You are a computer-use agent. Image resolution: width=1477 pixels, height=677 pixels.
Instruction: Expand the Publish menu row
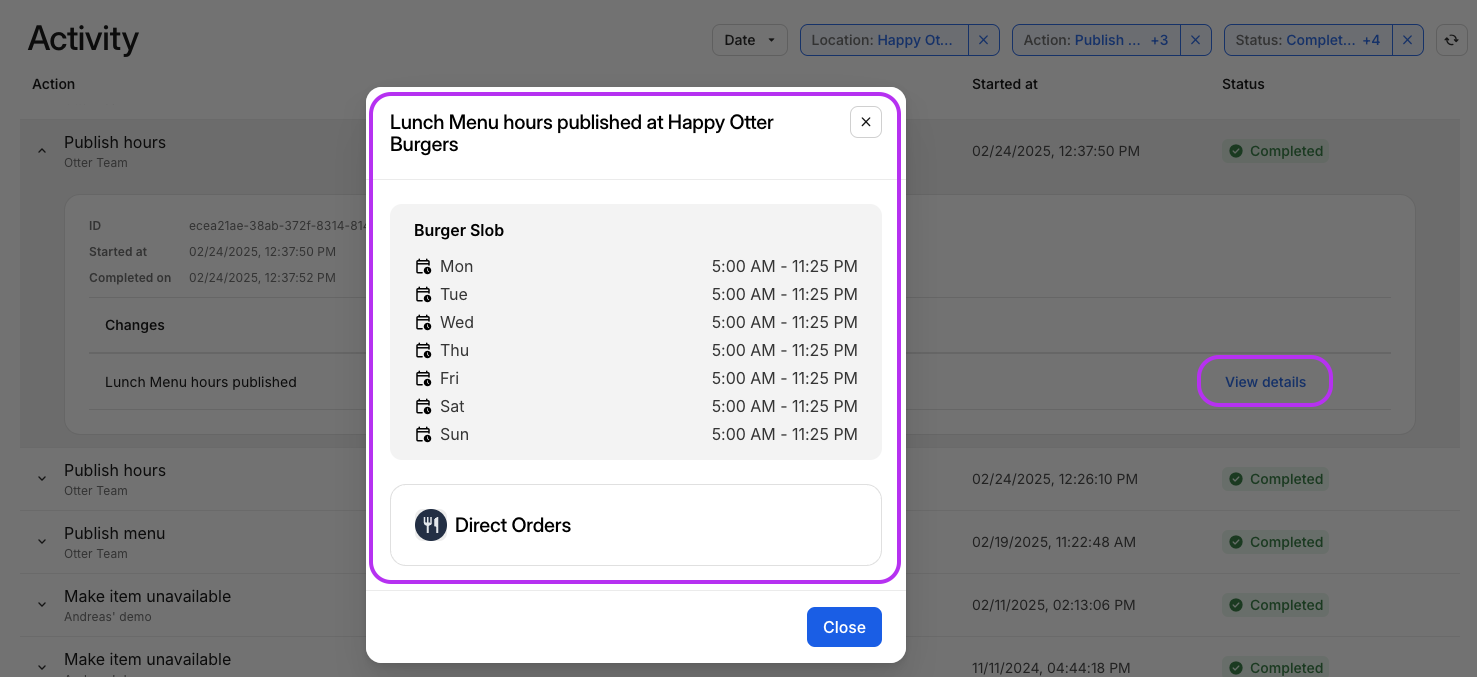pyautogui.click(x=42, y=542)
